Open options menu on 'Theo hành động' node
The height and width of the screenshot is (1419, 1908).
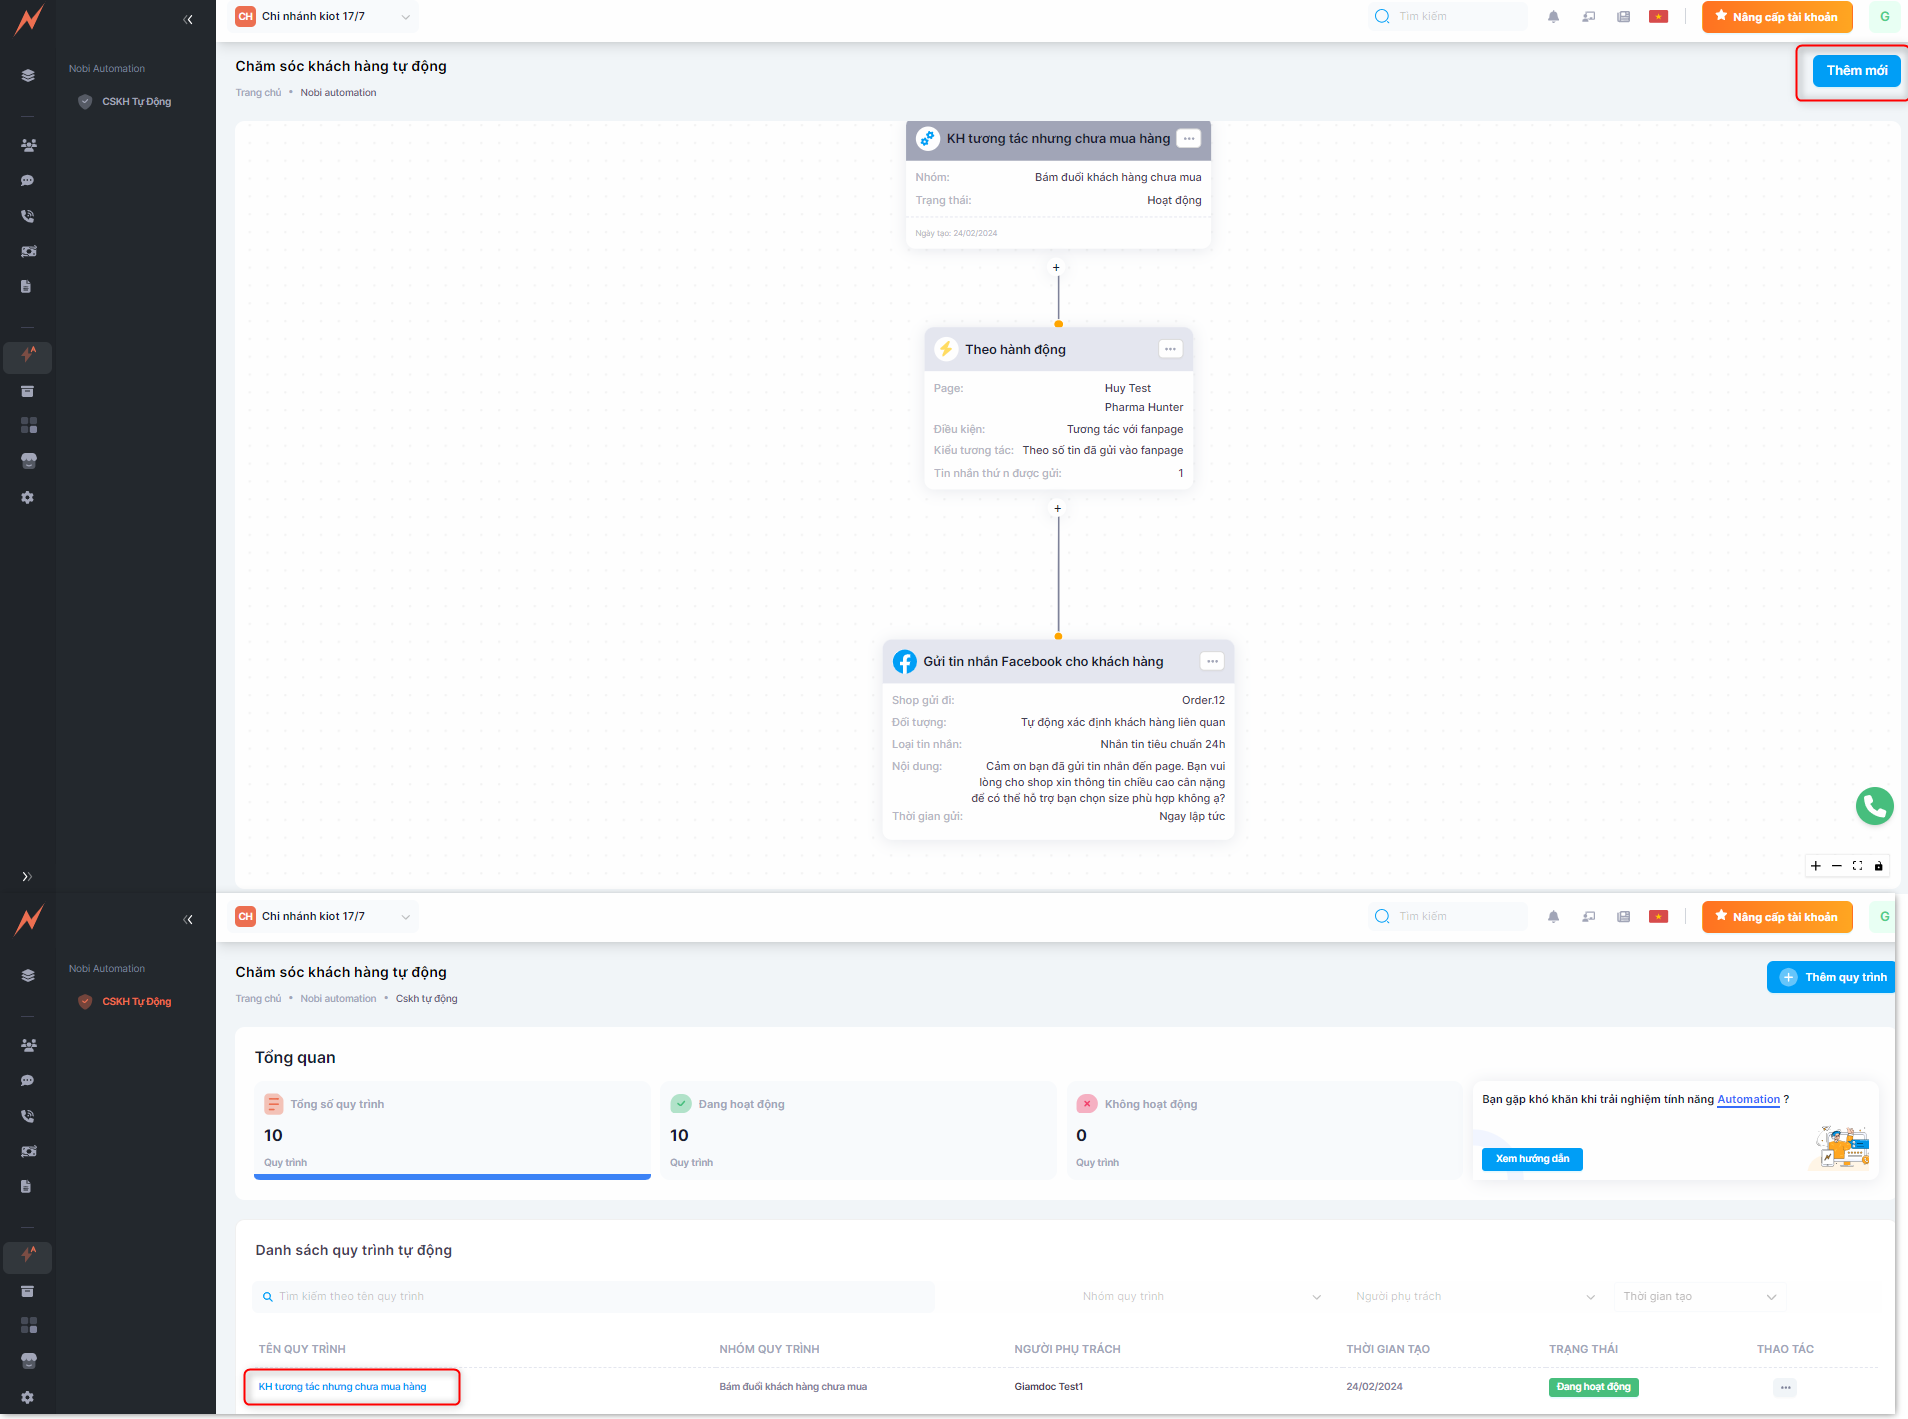click(1170, 349)
